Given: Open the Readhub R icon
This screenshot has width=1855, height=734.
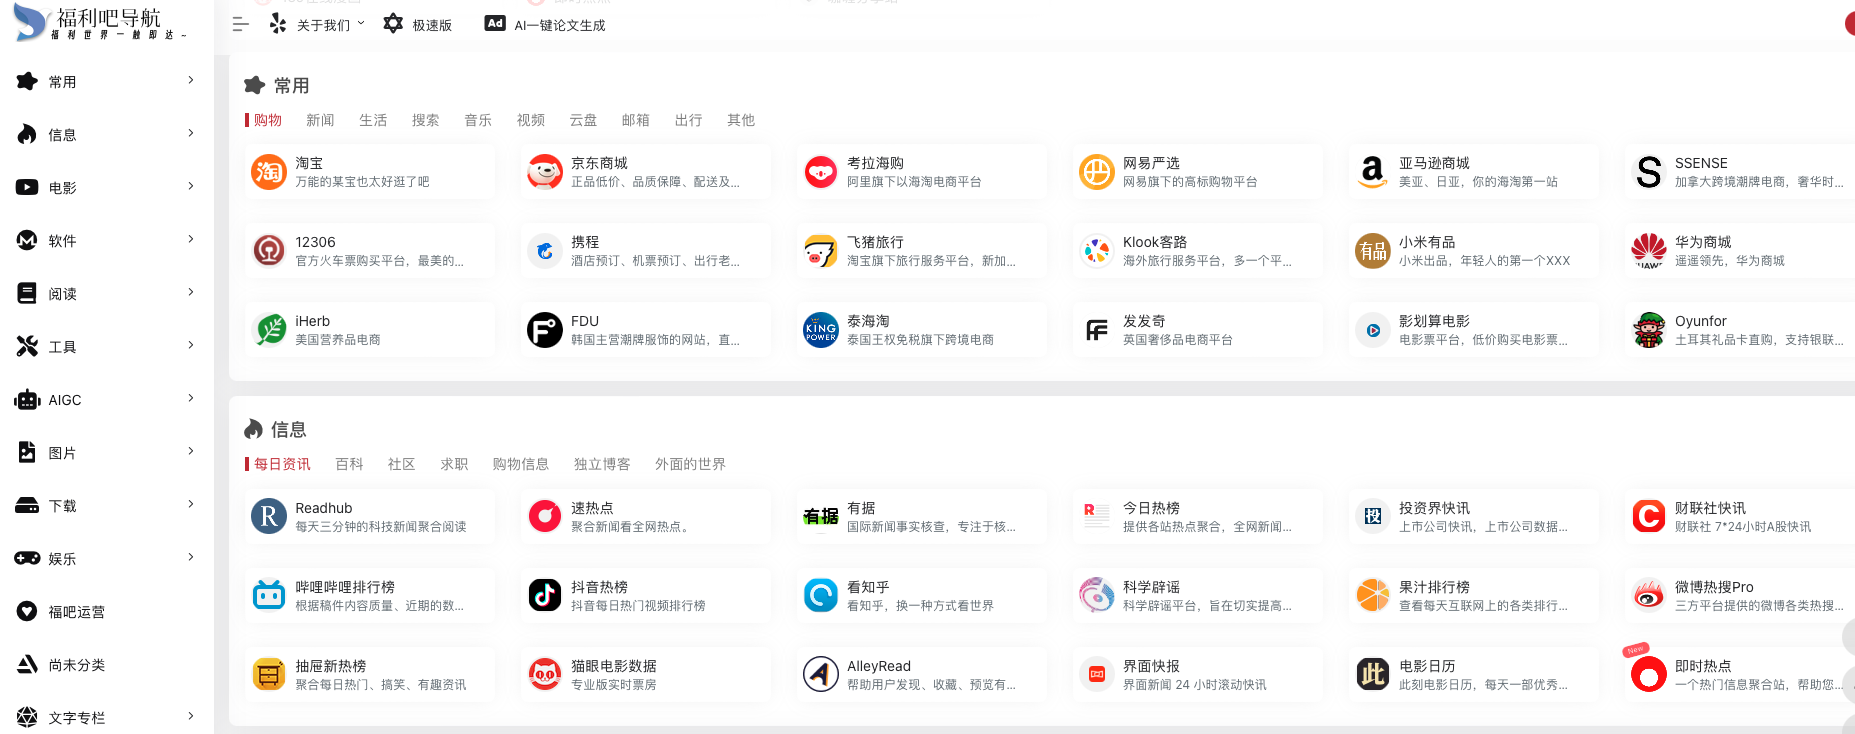Looking at the screenshot, I should point(269,517).
